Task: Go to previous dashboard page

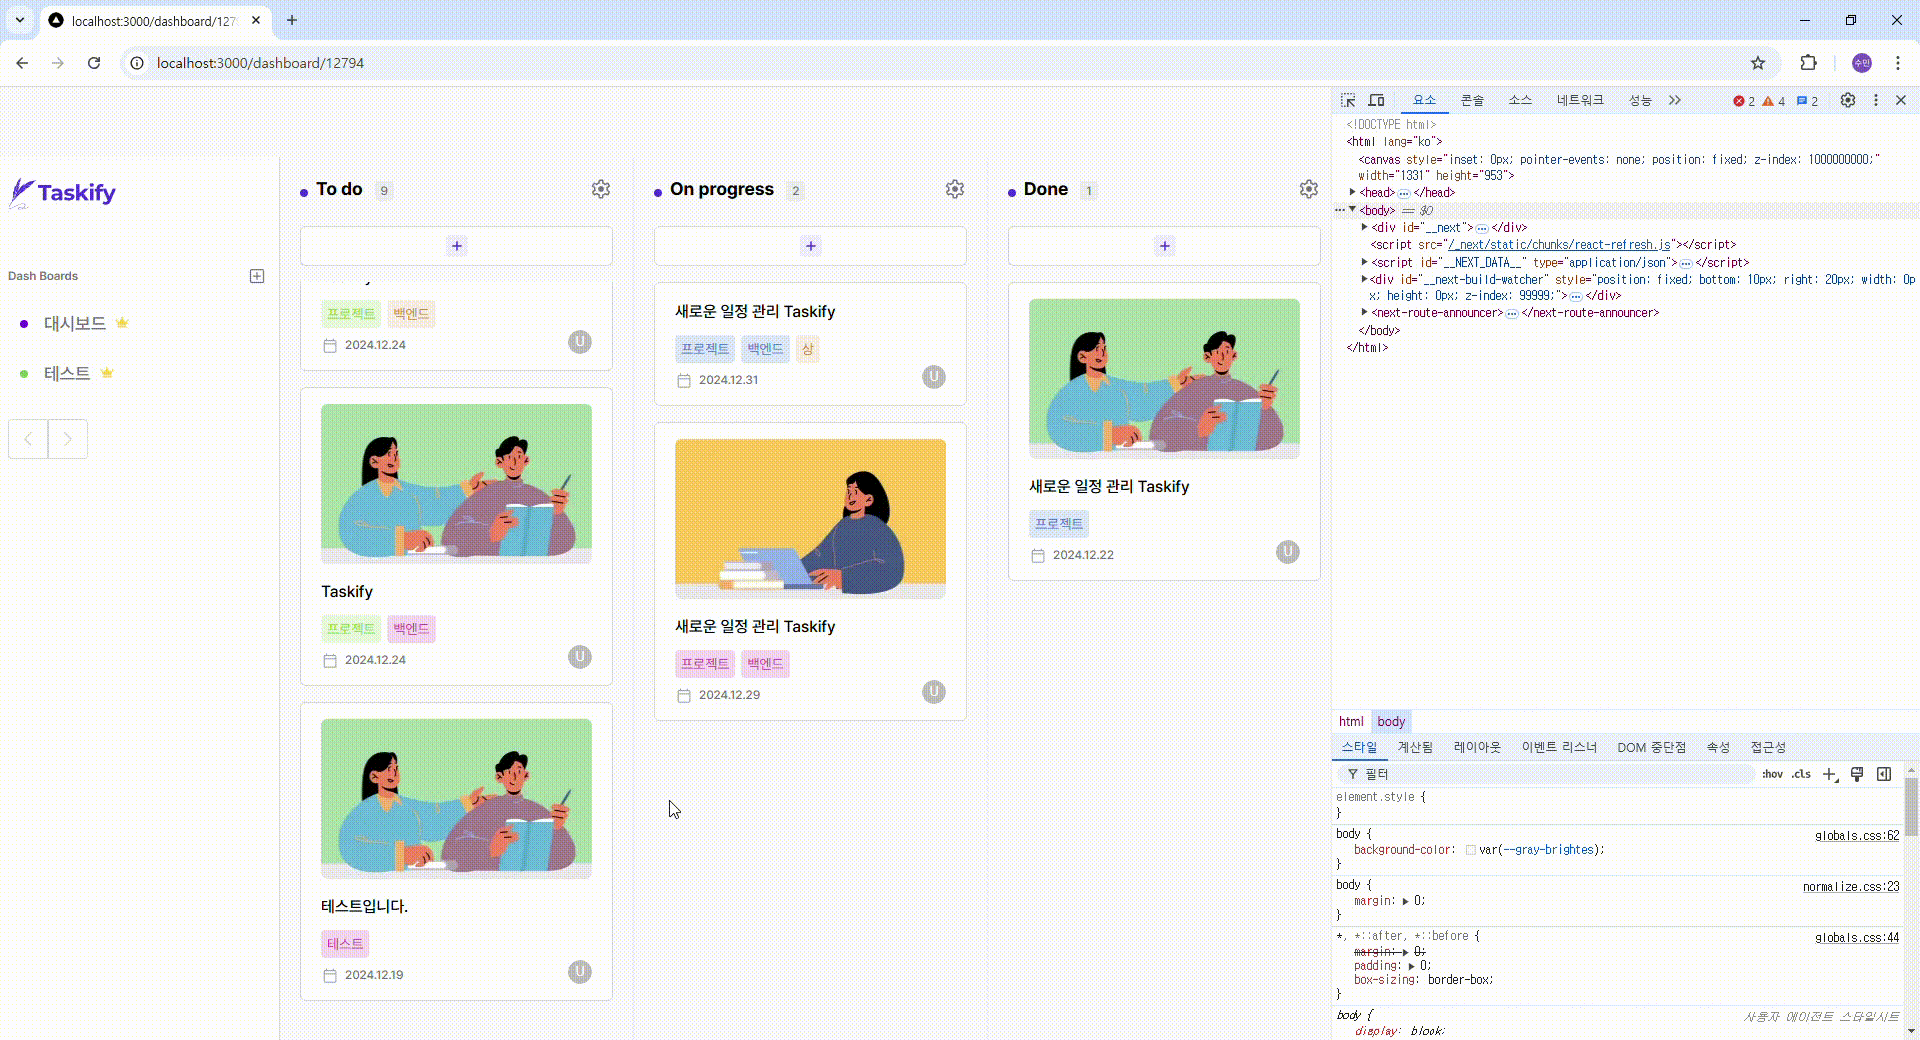Action: coord(28,439)
